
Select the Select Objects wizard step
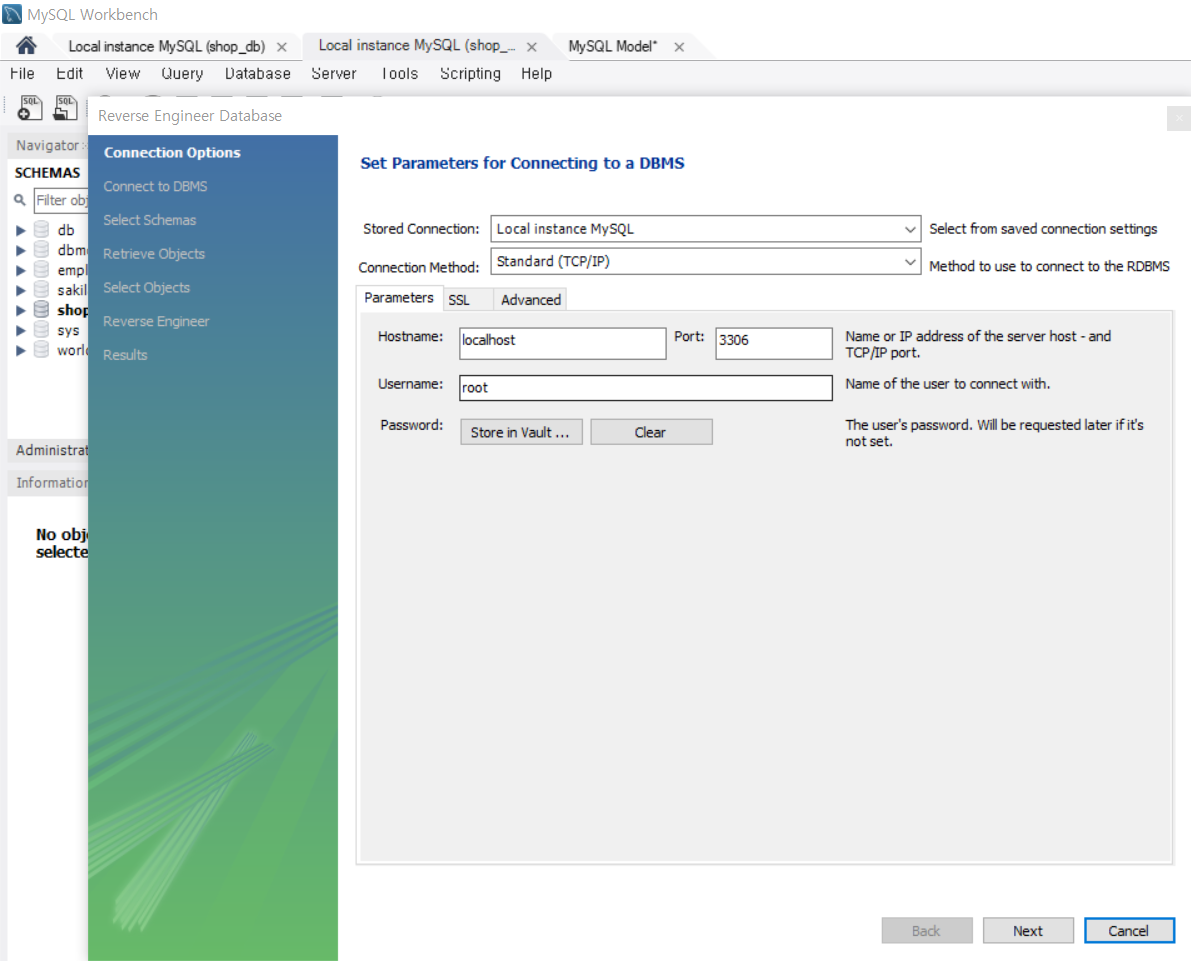[x=147, y=287]
